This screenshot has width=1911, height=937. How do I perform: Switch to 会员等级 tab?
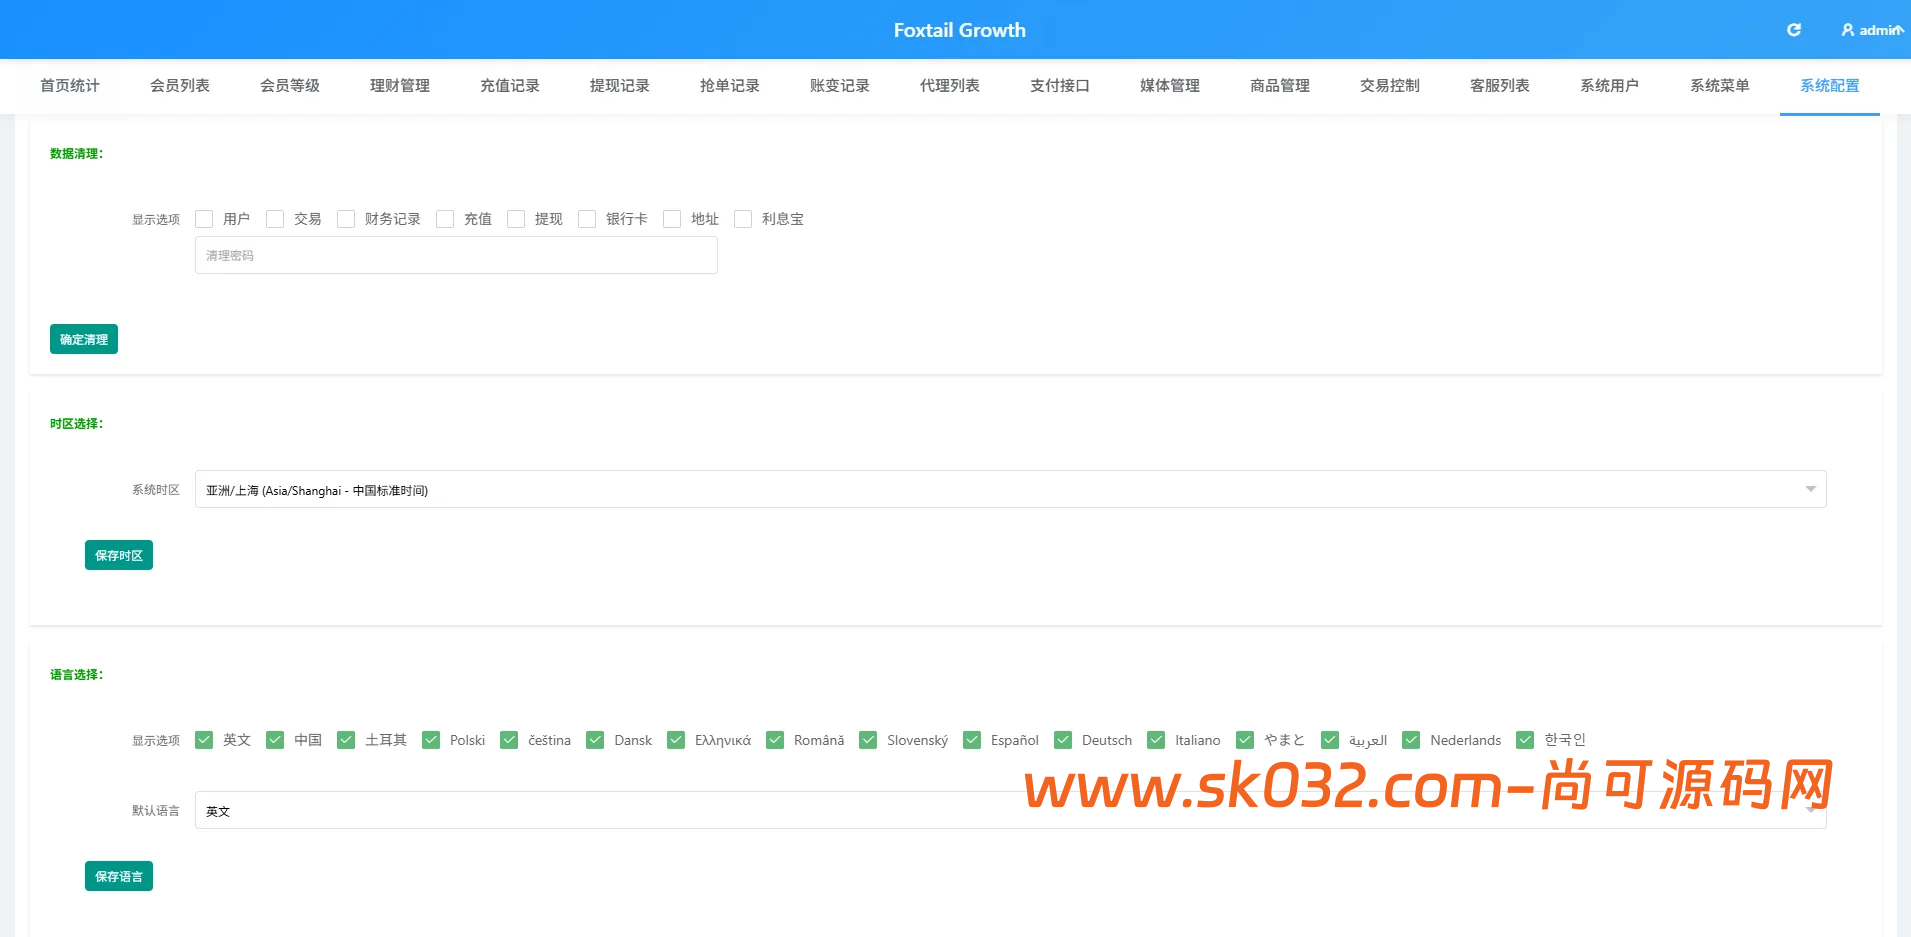[290, 86]
